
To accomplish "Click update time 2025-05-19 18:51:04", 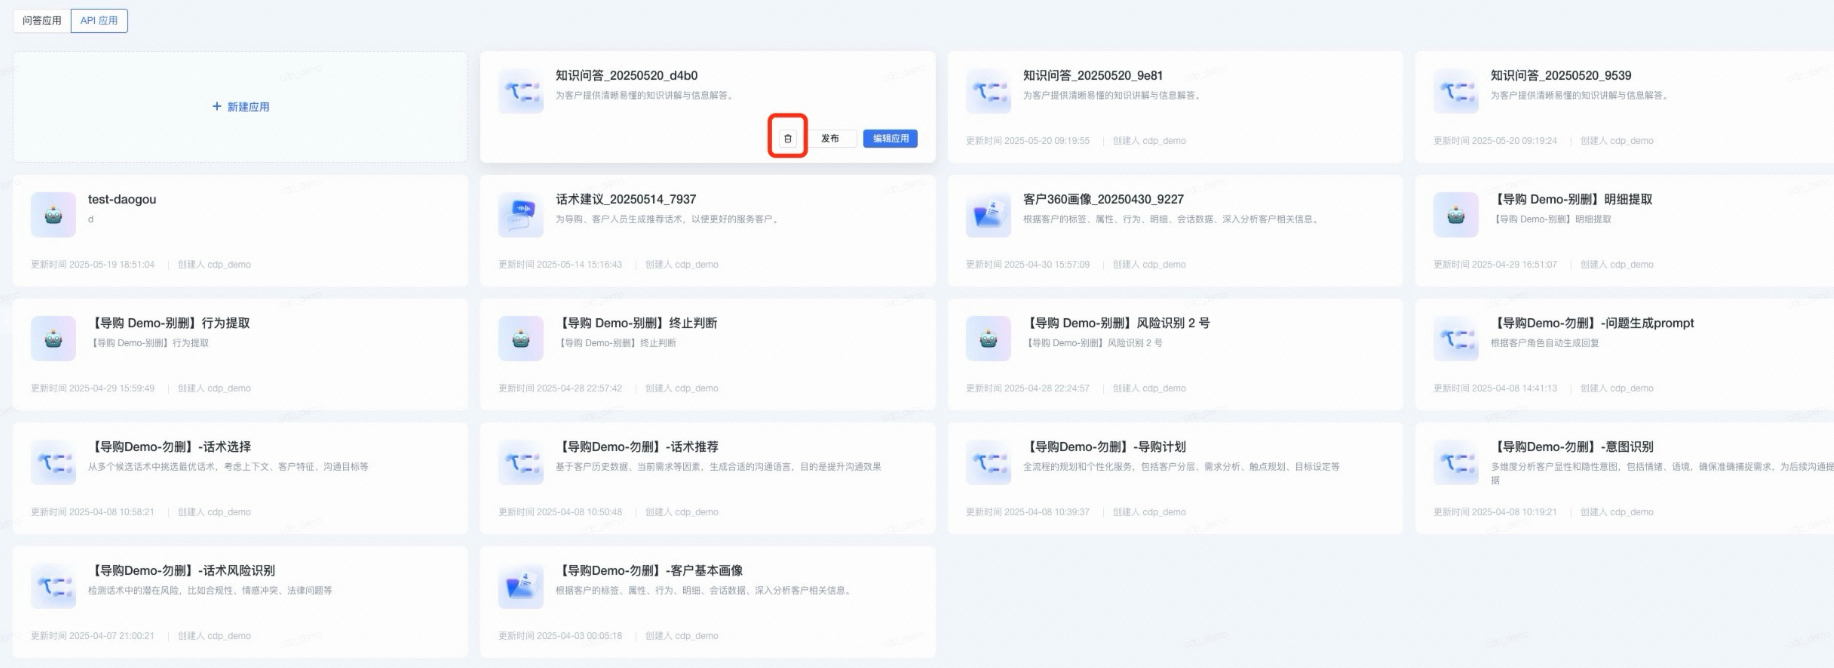I will (93, 265).
